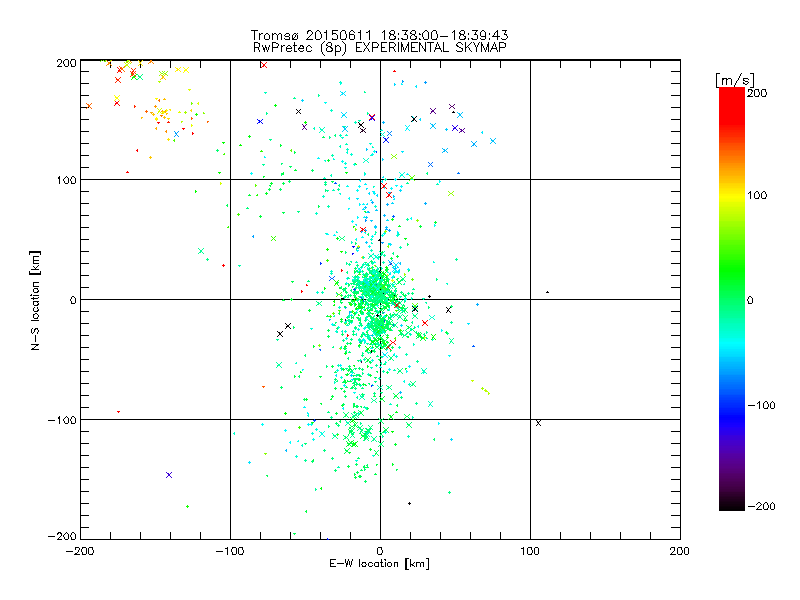Image resolution: width=800 pixels, height=600 pixels.
Task: Click the x-axis tick label '200'
Action: (680, 551)
